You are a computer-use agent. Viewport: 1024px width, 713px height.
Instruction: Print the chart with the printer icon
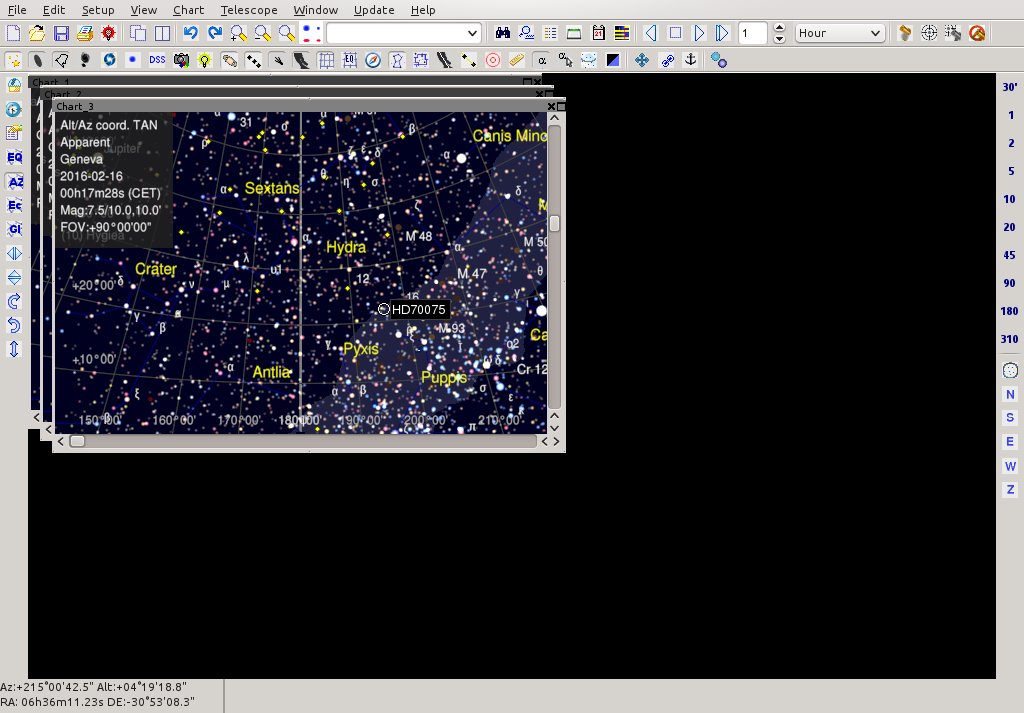click(x=84, y=33)
